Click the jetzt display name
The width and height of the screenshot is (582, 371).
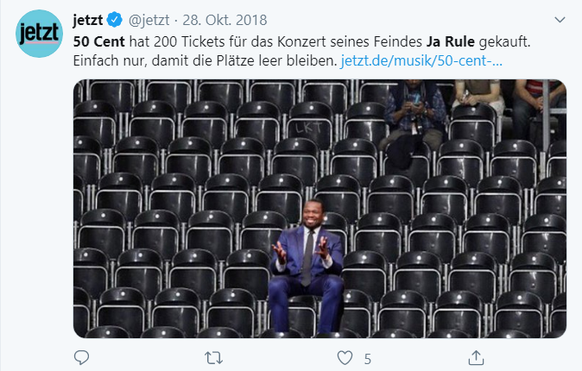88,20
